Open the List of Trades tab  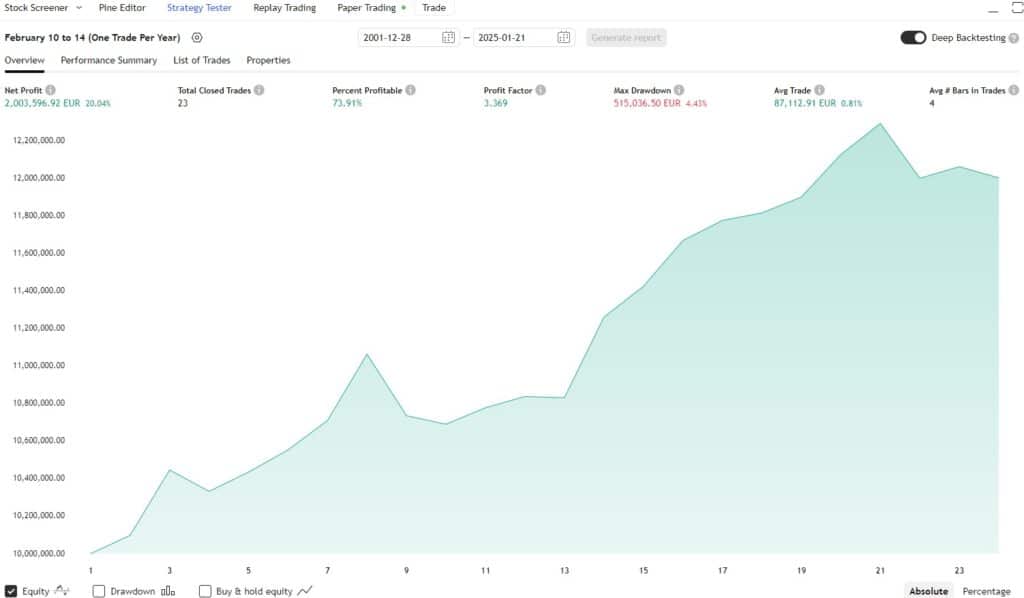tap(201, 60)
